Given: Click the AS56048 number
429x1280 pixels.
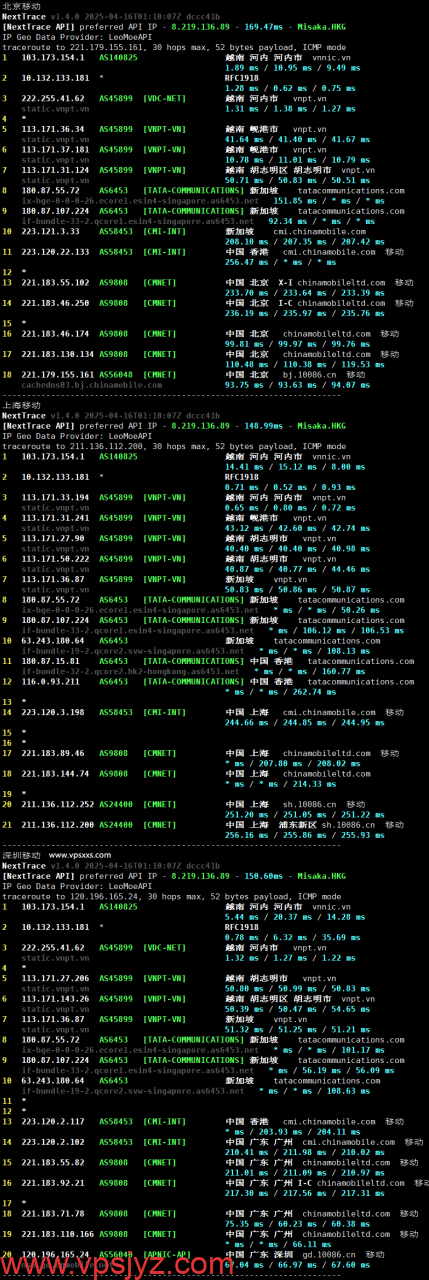Looking at the screenshot, I should [x=118, y=375].
